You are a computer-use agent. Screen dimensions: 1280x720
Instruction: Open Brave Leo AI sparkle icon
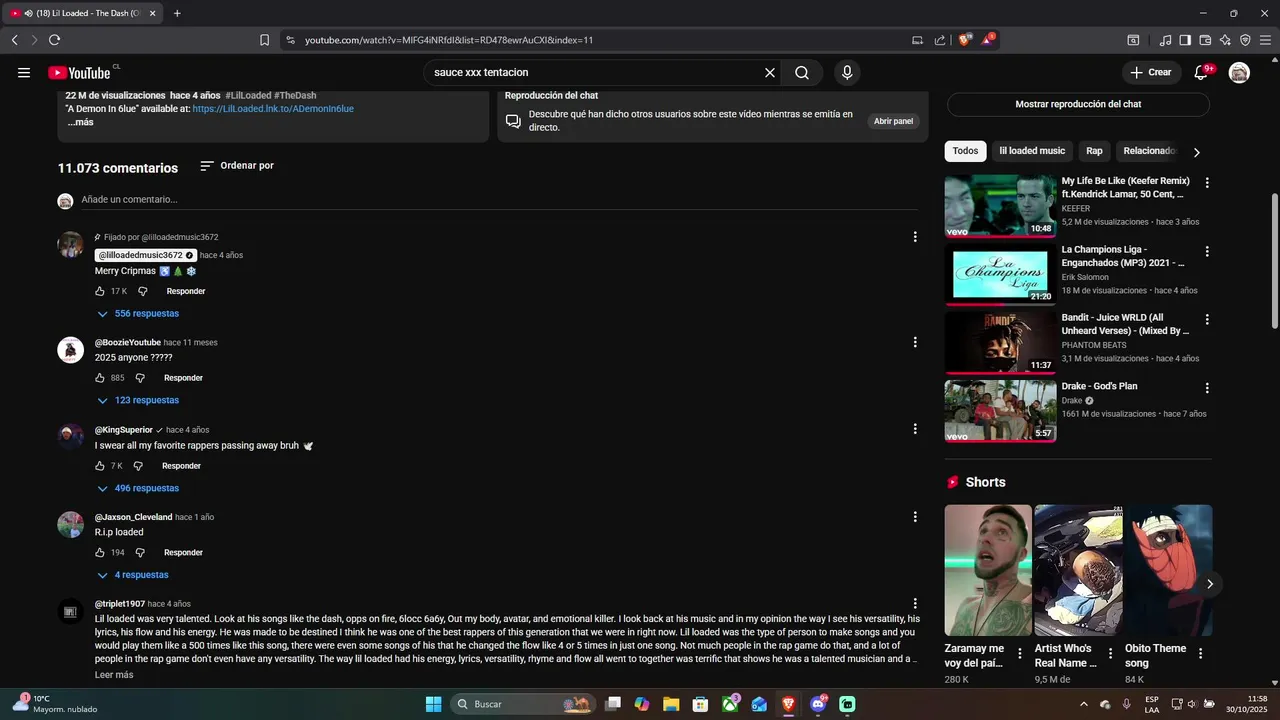tap(1225, 40)
